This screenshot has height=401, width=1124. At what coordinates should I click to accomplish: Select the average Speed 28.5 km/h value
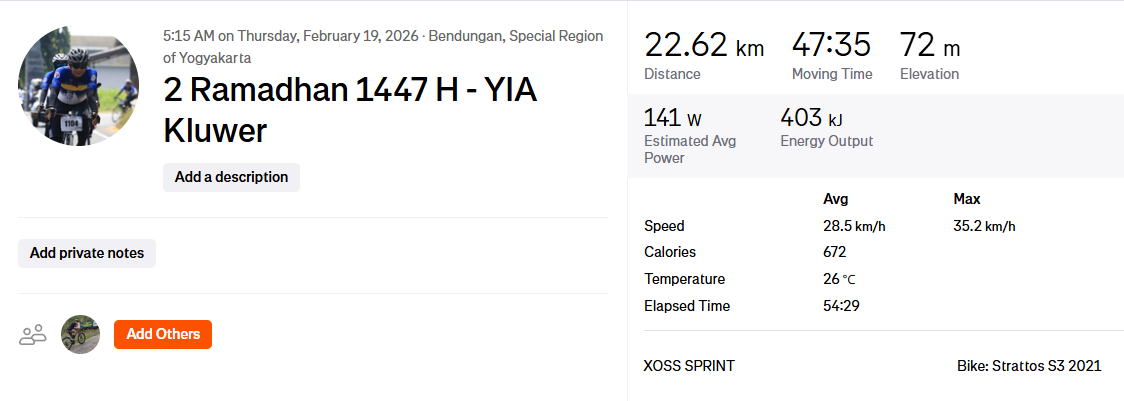(854, 226)
